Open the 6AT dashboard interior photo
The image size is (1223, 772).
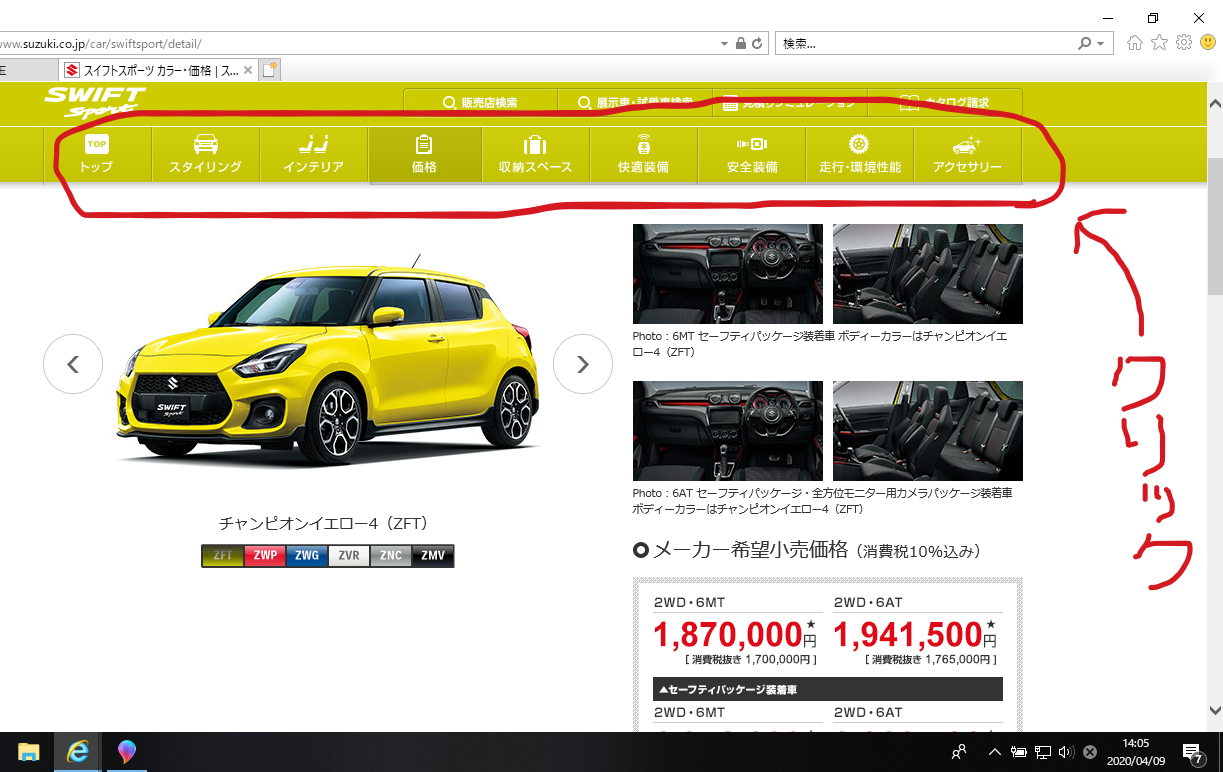tap(728, 430)
